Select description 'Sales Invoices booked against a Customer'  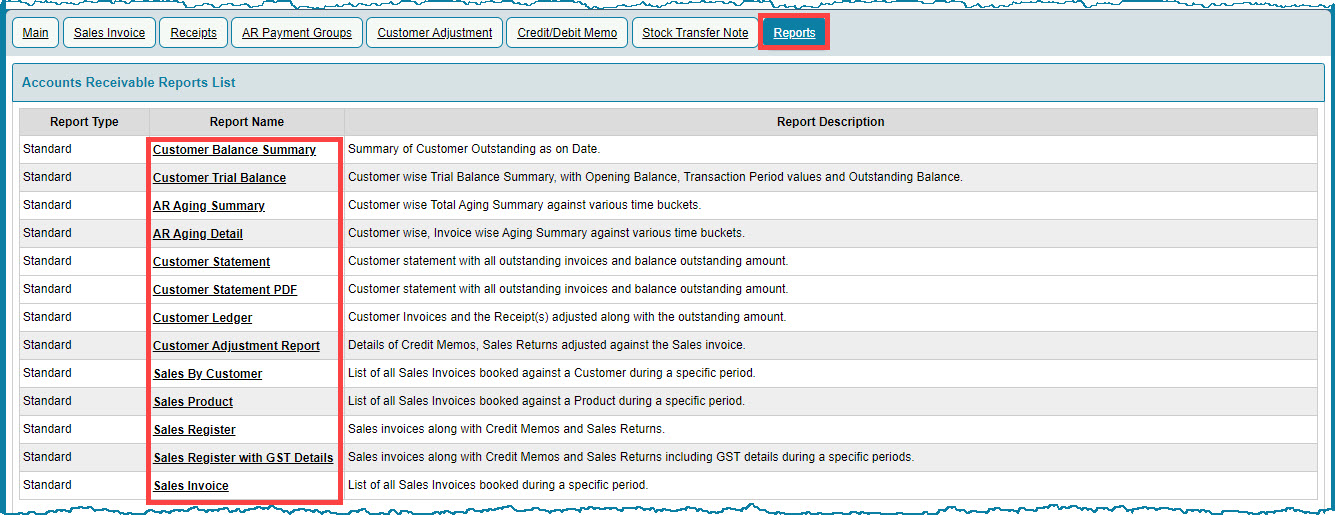coord(551,373)
